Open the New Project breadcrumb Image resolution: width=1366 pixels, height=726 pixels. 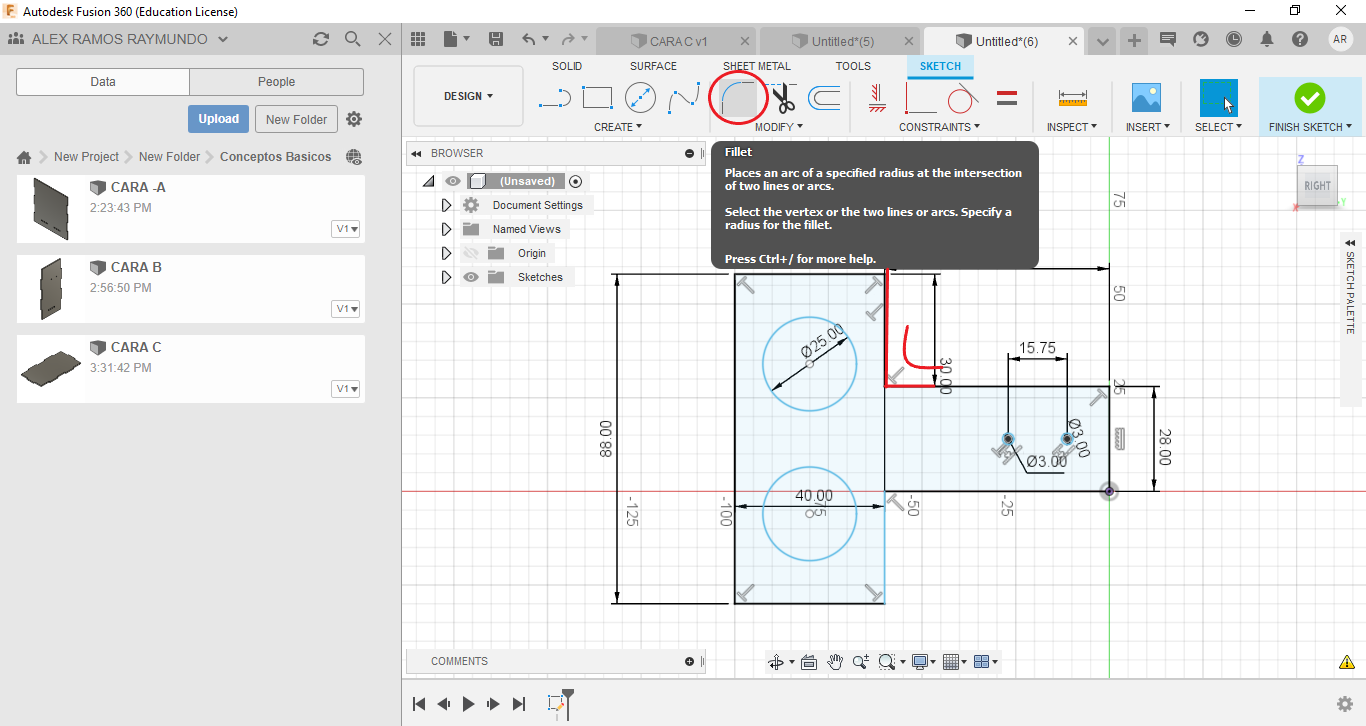86,157
